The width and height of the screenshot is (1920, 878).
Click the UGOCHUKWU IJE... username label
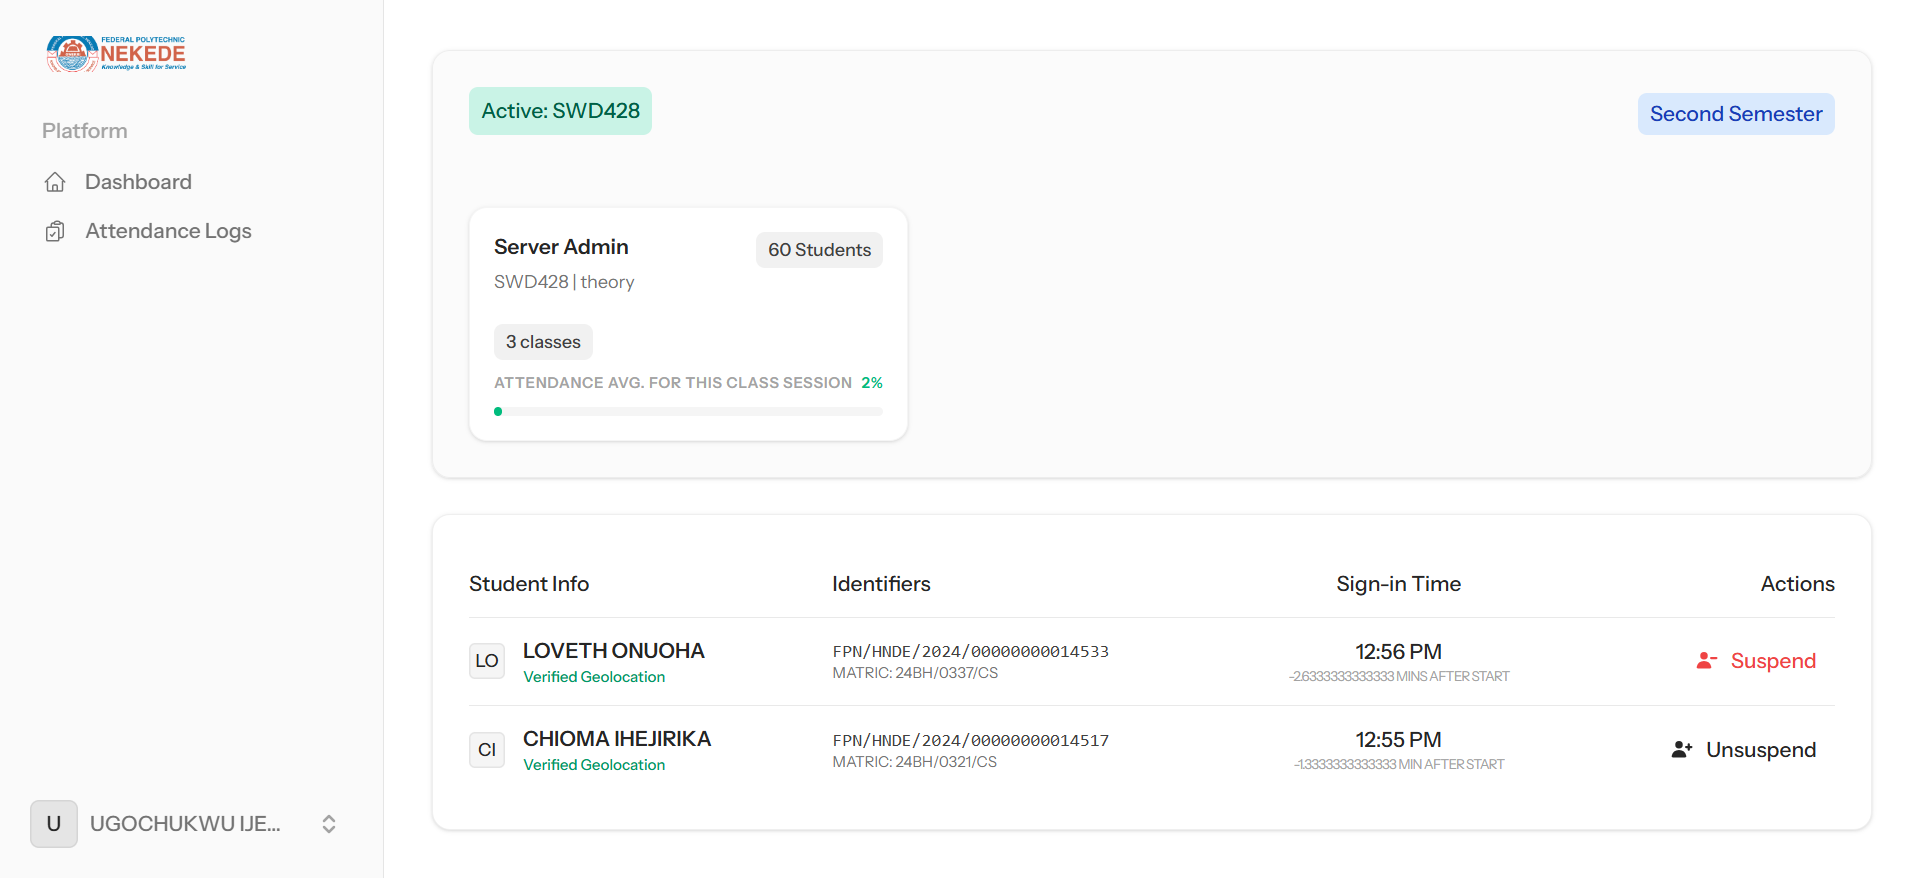tap(185, 824)
